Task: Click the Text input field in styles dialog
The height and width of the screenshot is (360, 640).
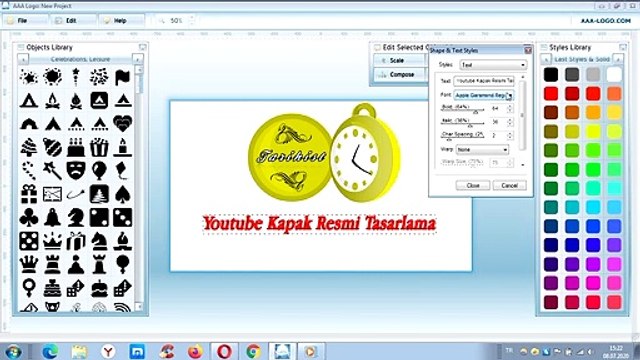Action: click(484, 81)
